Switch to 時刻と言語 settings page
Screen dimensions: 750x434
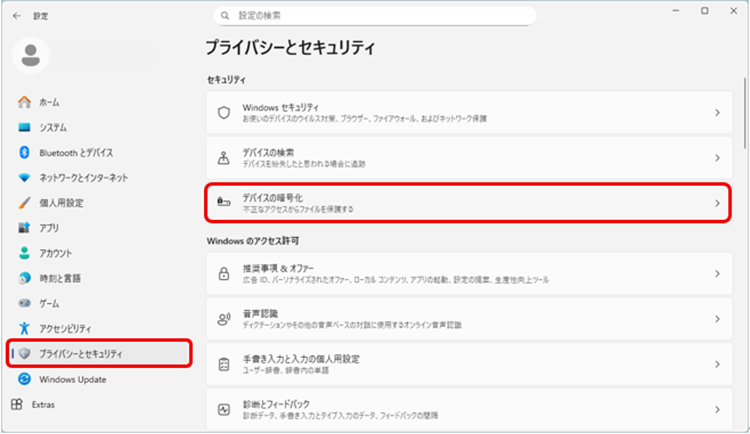click(60, 278)
